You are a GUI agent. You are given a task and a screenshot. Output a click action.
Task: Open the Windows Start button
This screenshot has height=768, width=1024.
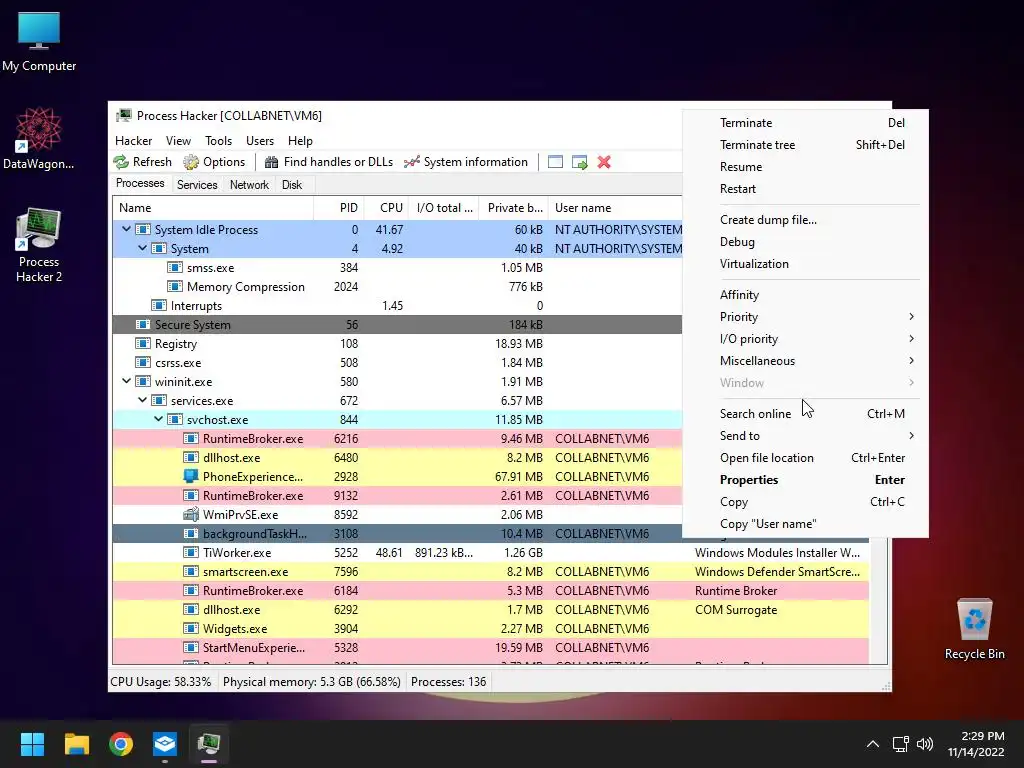[x=32, y=744]
